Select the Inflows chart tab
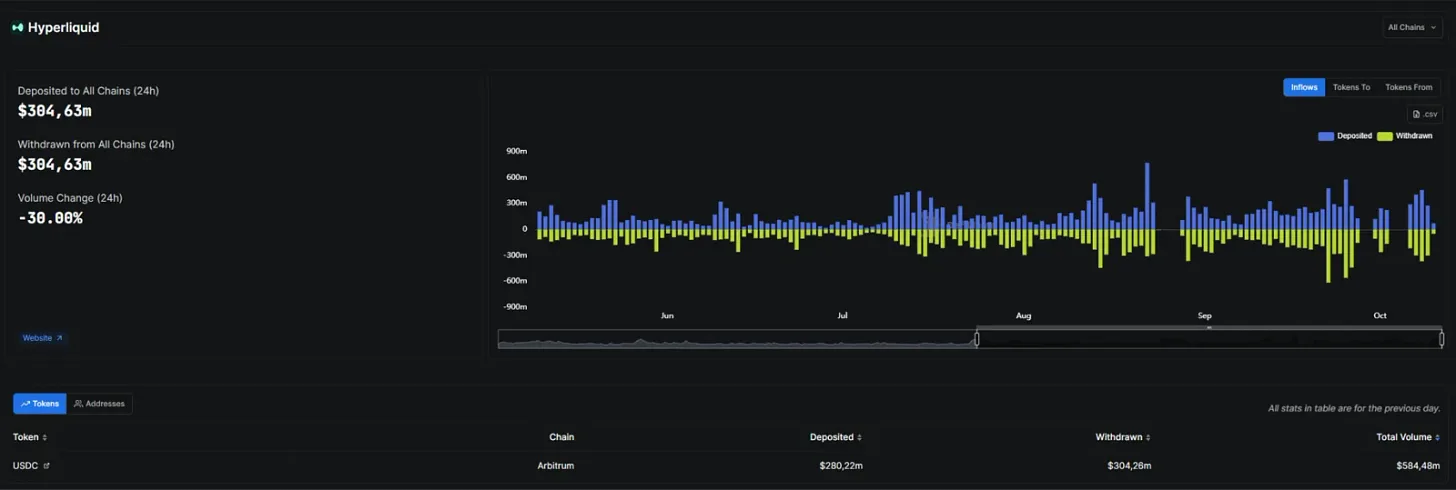Screen dimensions: 1456x490 click(x=1304, y=87)
